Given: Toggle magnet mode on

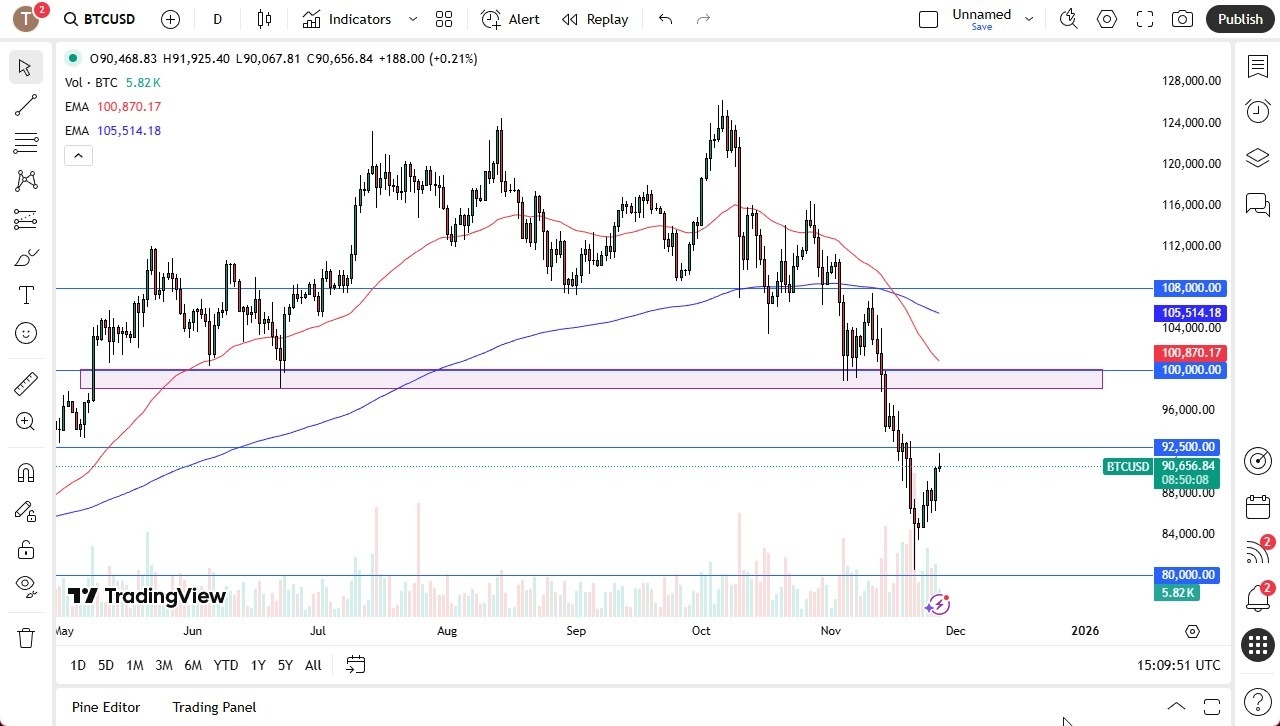Looking at the screenshot, I should click(x=26, y=471).
